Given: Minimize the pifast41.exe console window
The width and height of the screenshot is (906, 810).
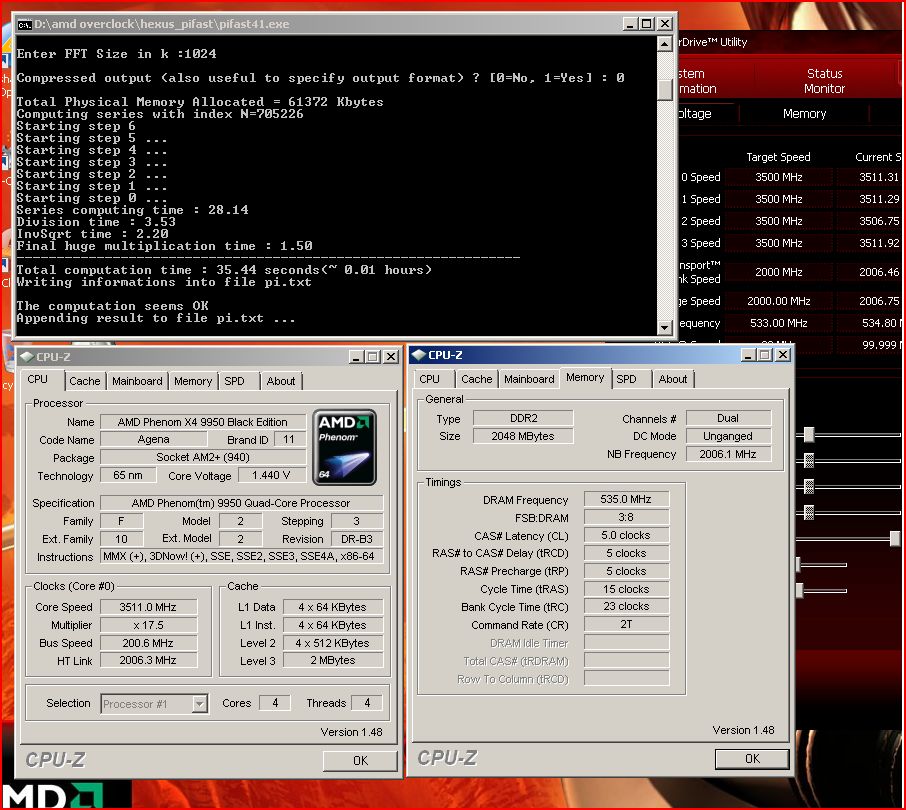Looking at the screenshot, I should pyautogui.click(x=630, y=24).
